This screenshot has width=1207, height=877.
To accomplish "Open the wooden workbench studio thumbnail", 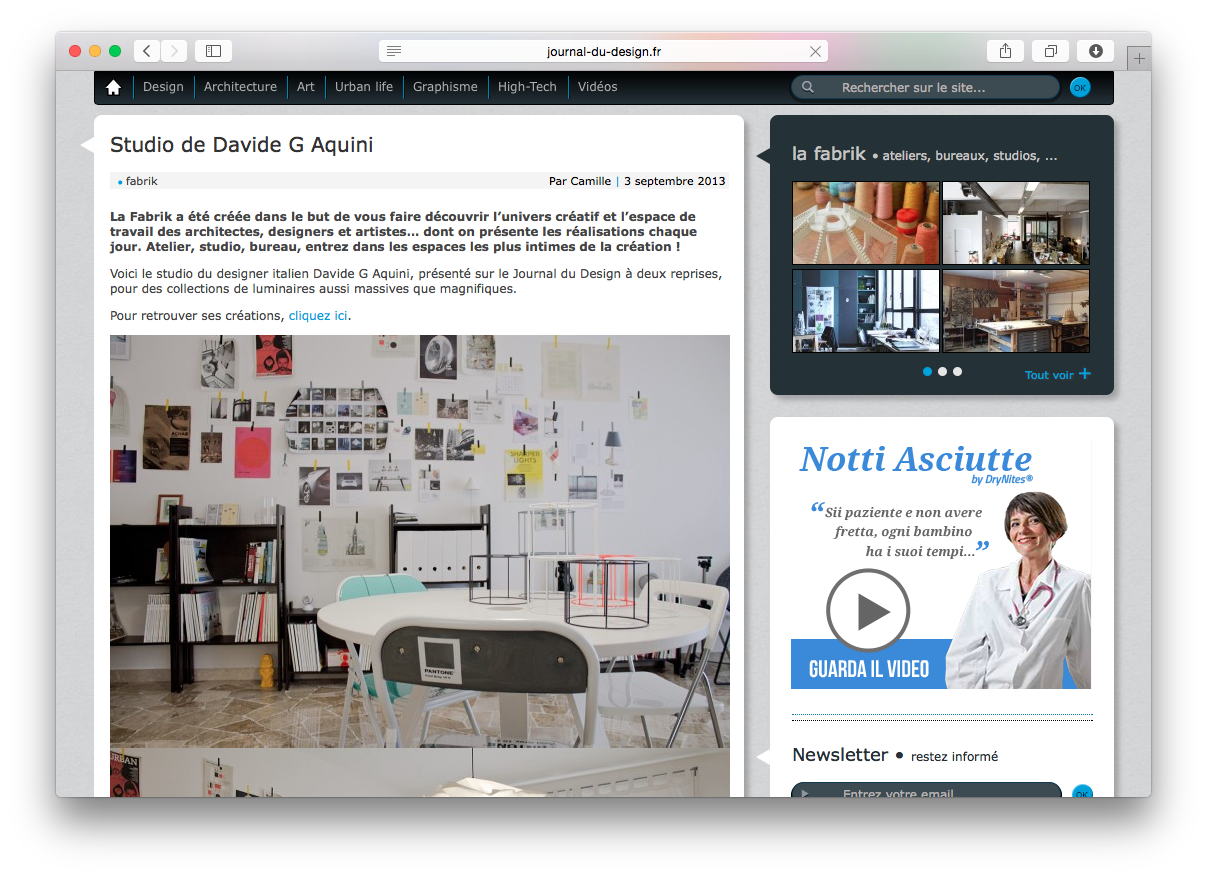I will click(1016, 311).
